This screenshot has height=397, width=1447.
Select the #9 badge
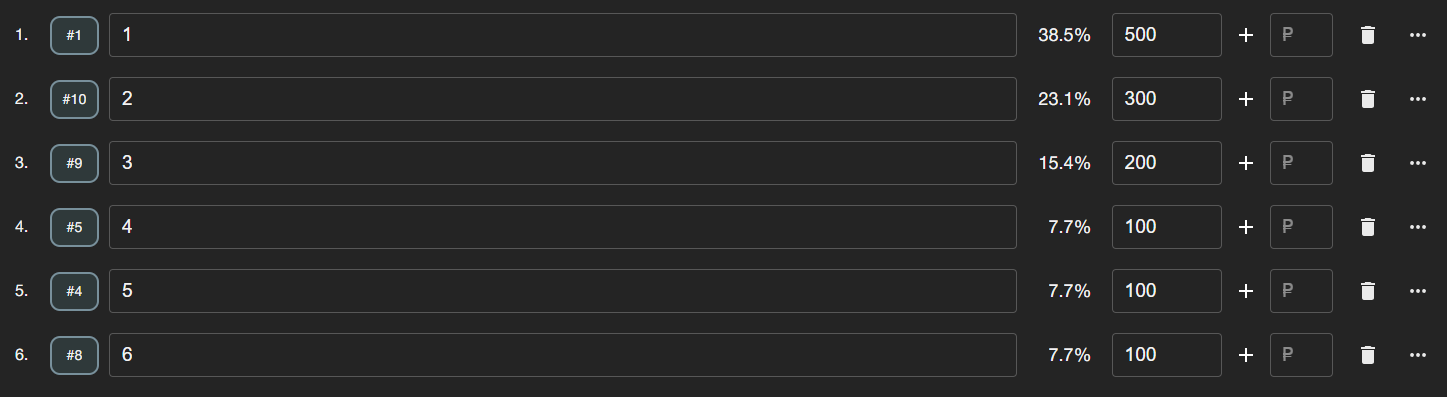[74, 163]
